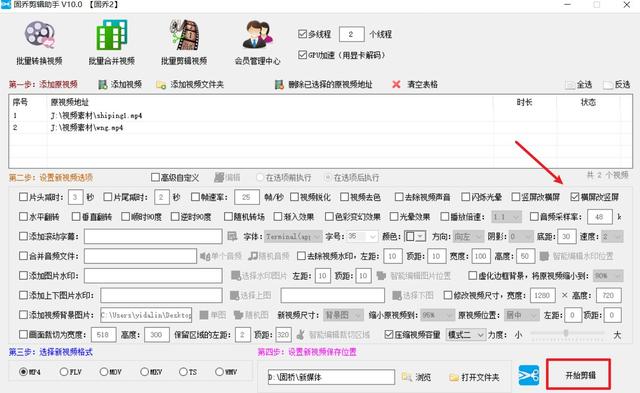Click 编辑 icon next to 高级自定义
Image resolution: width=640 pixels, height=393 pixels.
click(x=219, y=178)
